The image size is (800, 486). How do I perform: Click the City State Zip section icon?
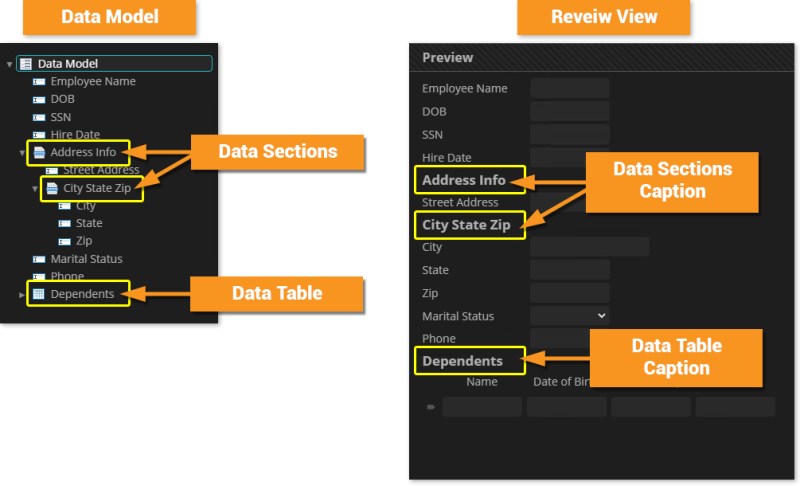pos(51,188)
